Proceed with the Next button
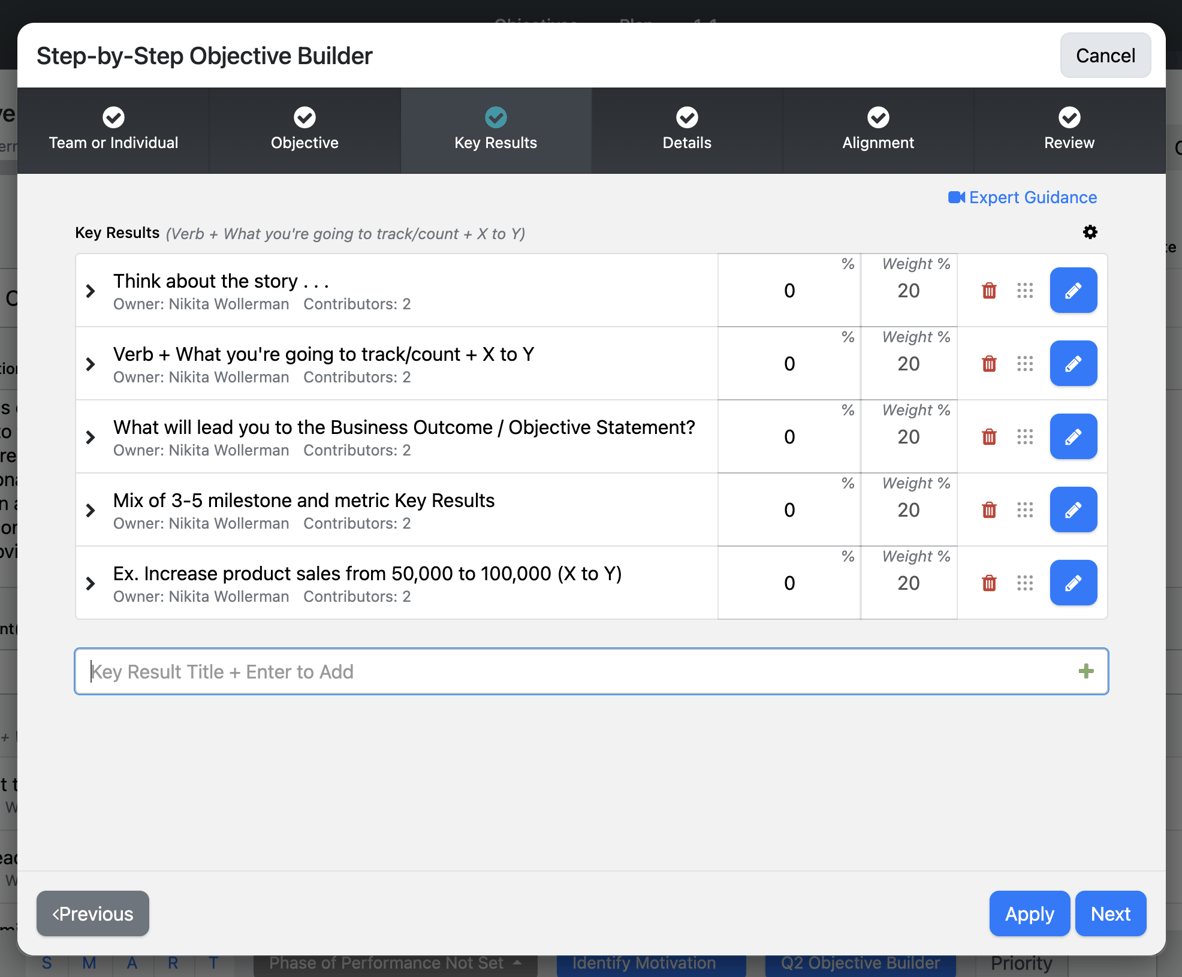The height and width of the screenshot is (977, 1182). click(1110, 914)
